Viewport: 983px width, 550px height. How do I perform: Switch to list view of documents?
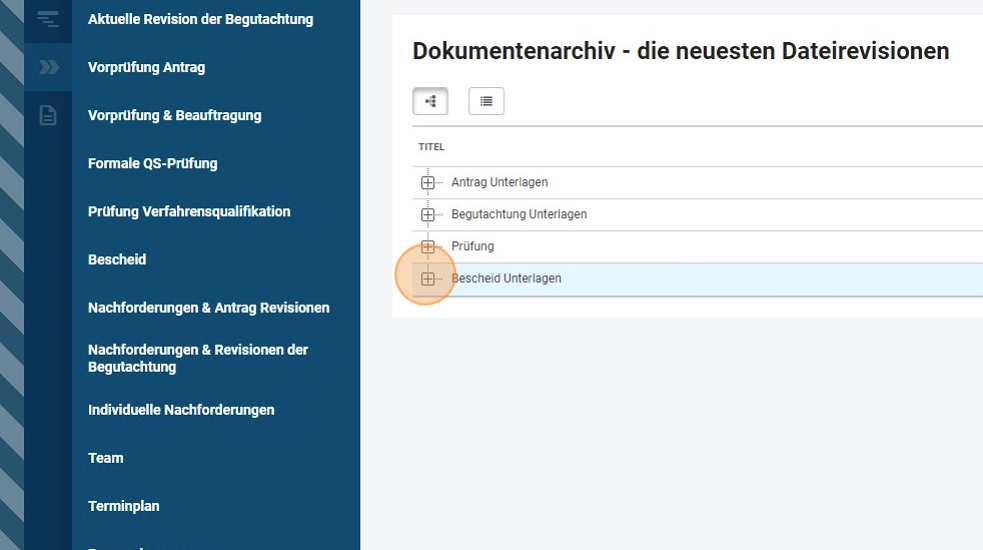click(486, 101)
